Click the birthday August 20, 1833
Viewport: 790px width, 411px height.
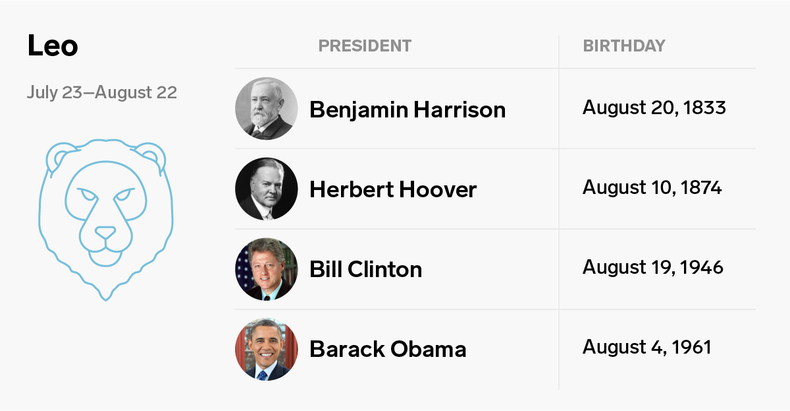tap(653, 107)
